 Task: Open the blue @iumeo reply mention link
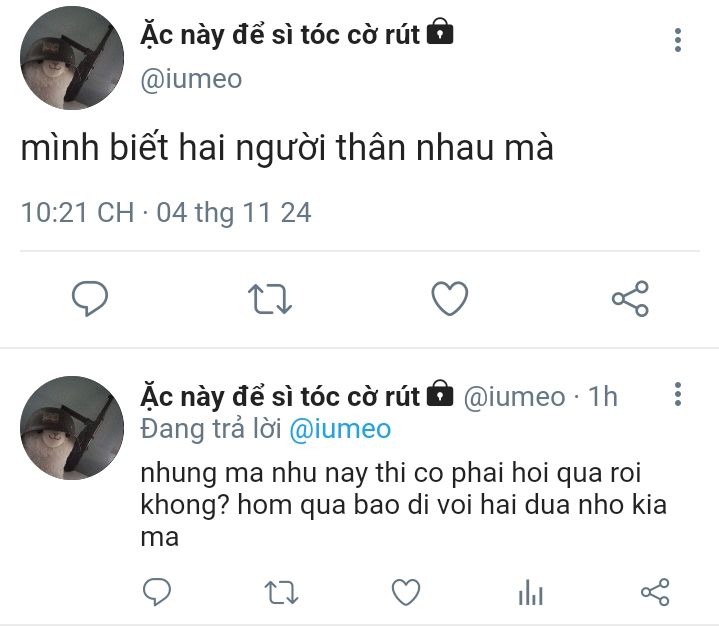point(340,430)
